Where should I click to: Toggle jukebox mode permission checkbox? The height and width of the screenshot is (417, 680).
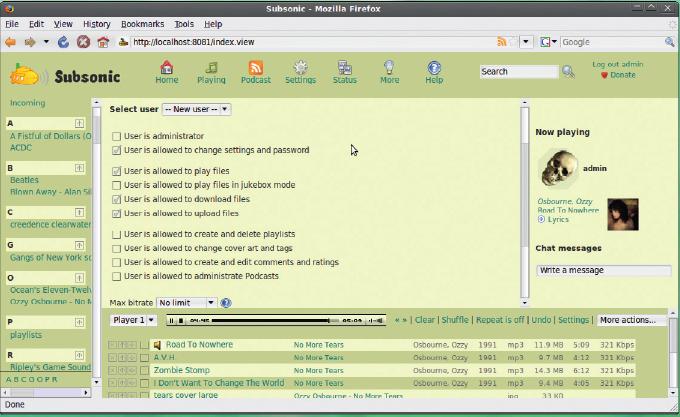coord(116,186)
